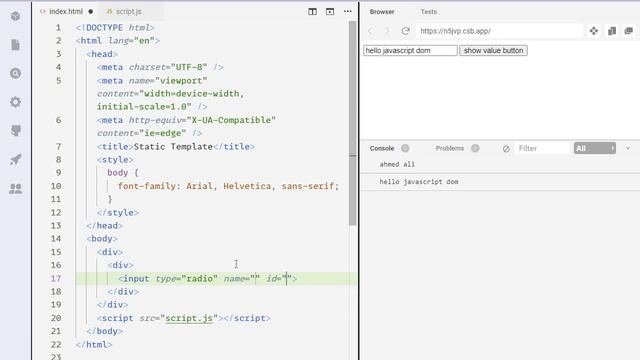Click the X-UA-Compatible attribute value
The height and width of the screenshot is (360, 640).
[x=231, y=120]
